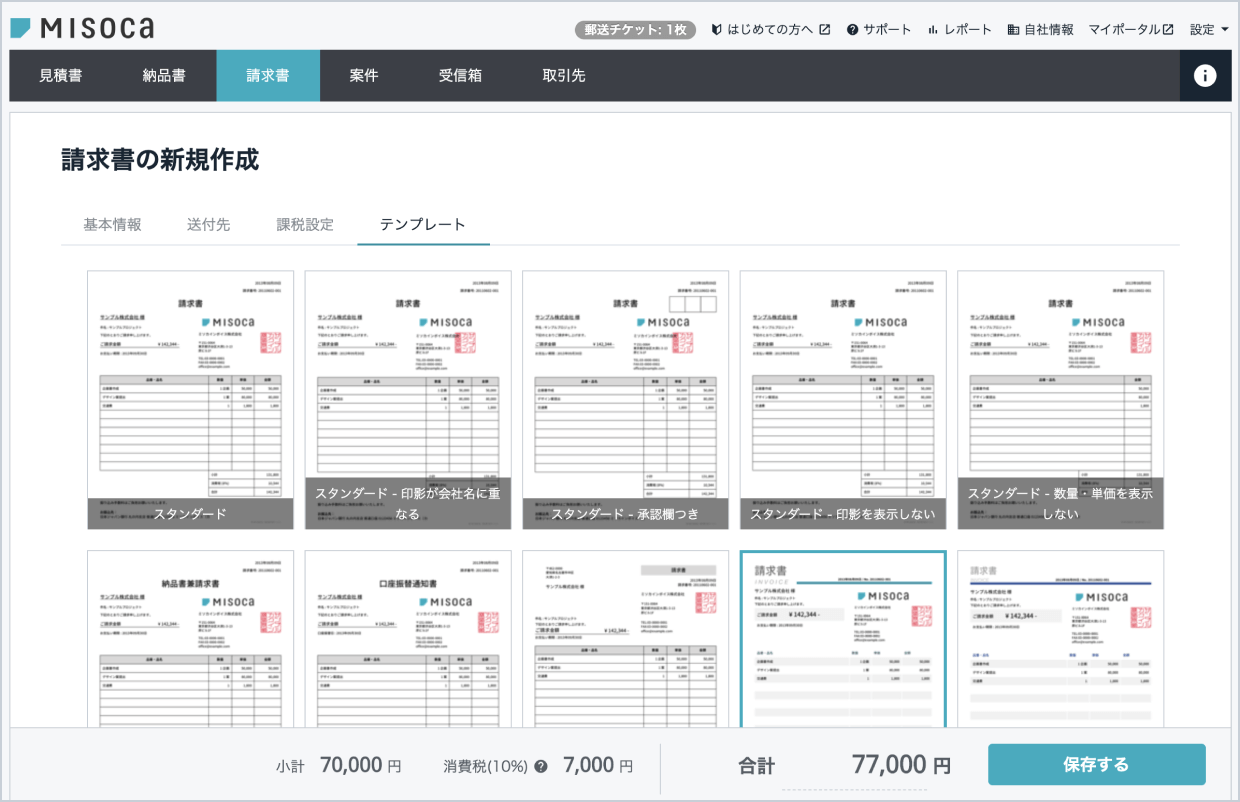The width and height of the screenshot is (1240, 802).
Task: Select the テンプレート tab
Action: pos(423,224)
